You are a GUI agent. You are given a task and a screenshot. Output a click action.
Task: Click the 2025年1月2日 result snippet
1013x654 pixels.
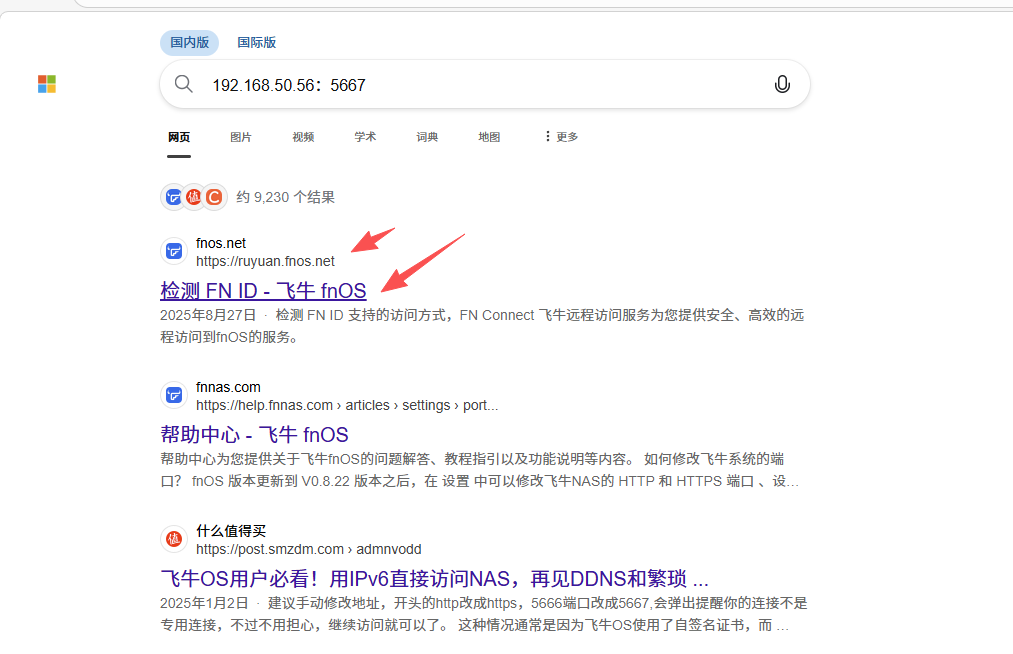click(x=484, y=614)
